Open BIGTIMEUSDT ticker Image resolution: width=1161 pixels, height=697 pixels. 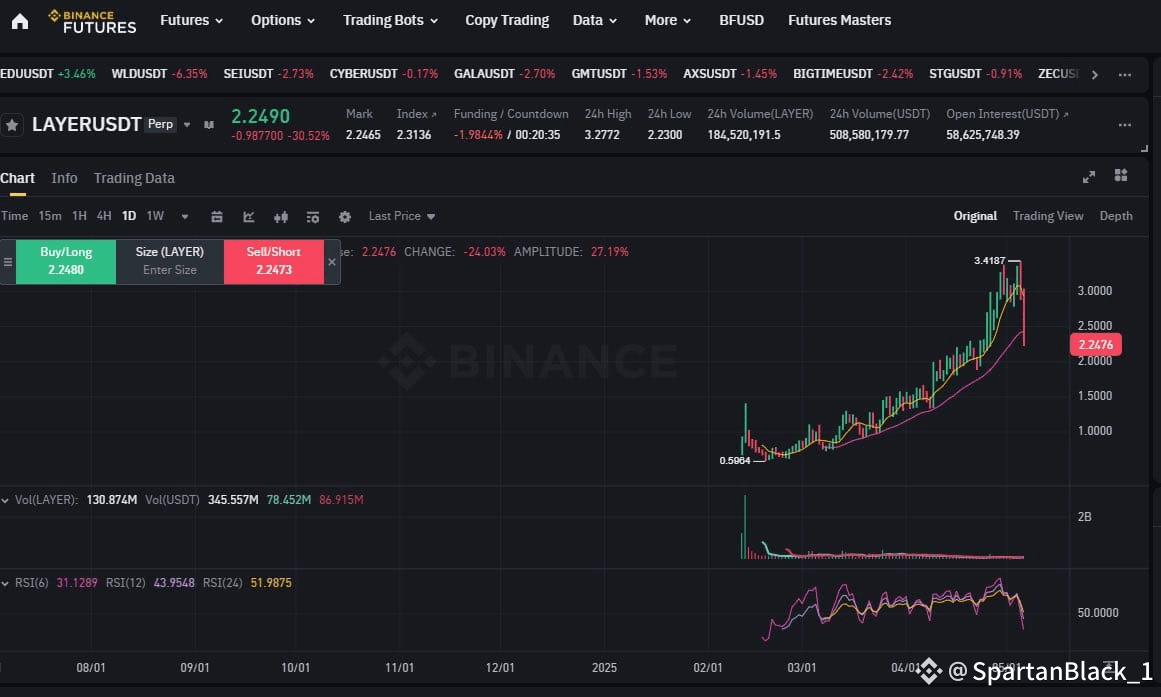[853, 74]
